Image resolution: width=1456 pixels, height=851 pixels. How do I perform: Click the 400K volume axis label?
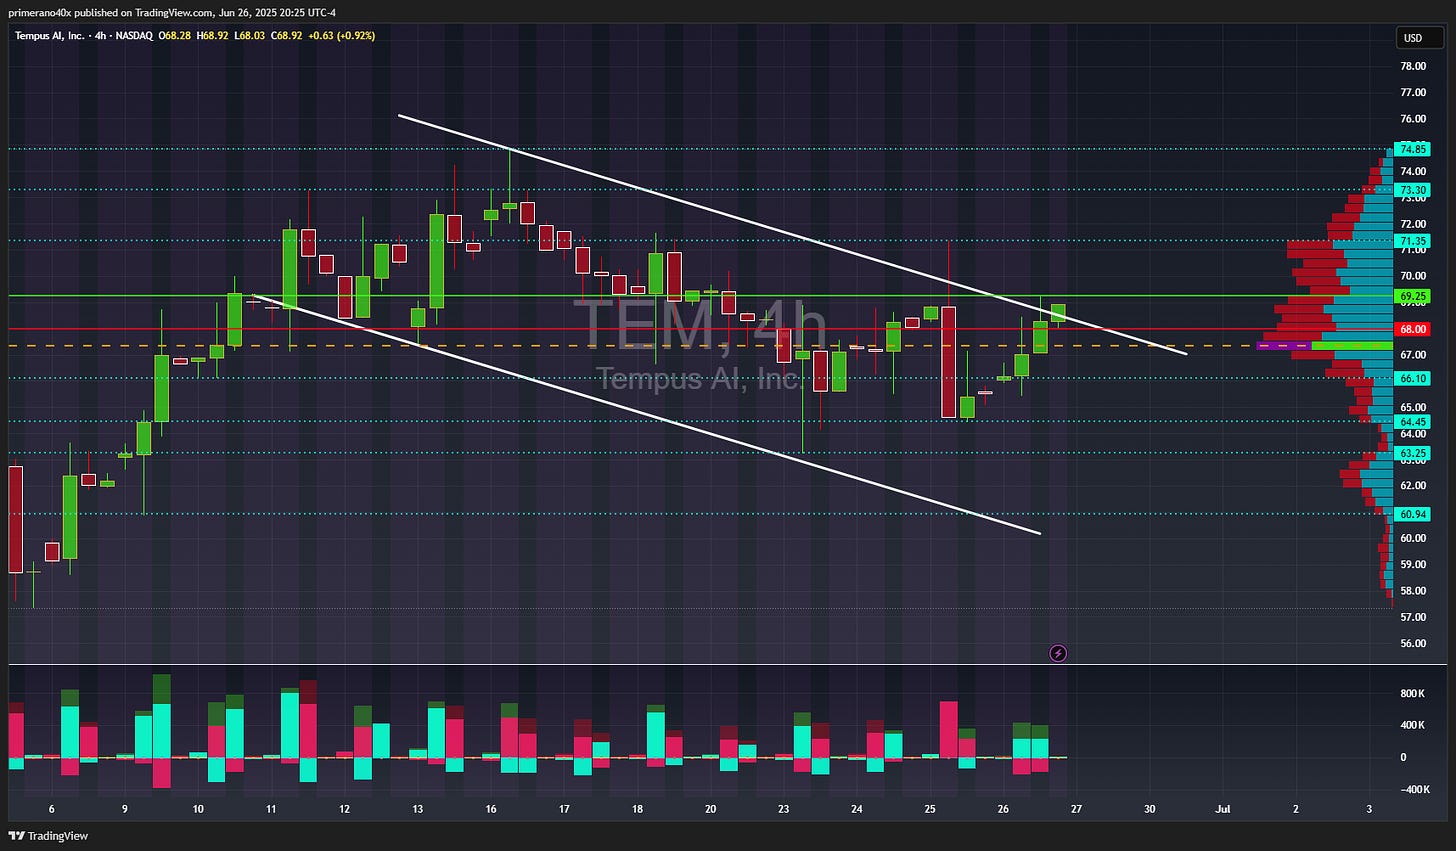click(1412, 725)
